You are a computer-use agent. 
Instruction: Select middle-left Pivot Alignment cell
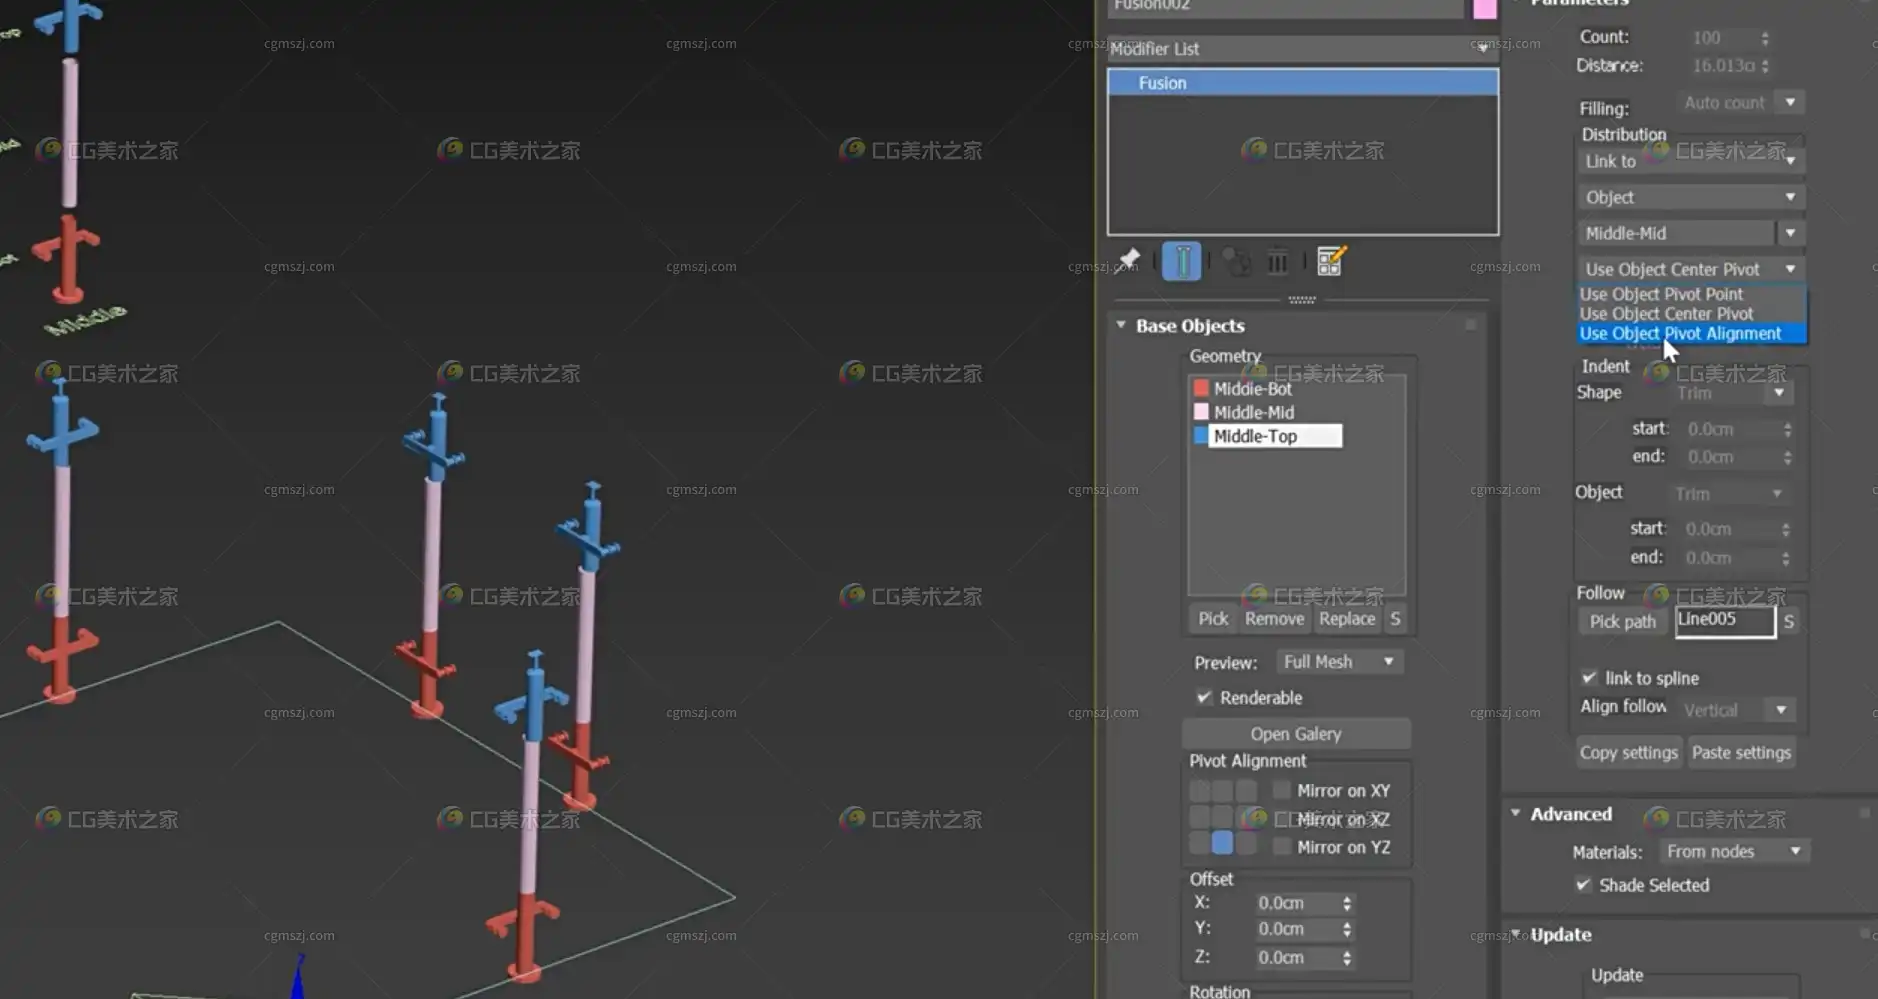1200,817
